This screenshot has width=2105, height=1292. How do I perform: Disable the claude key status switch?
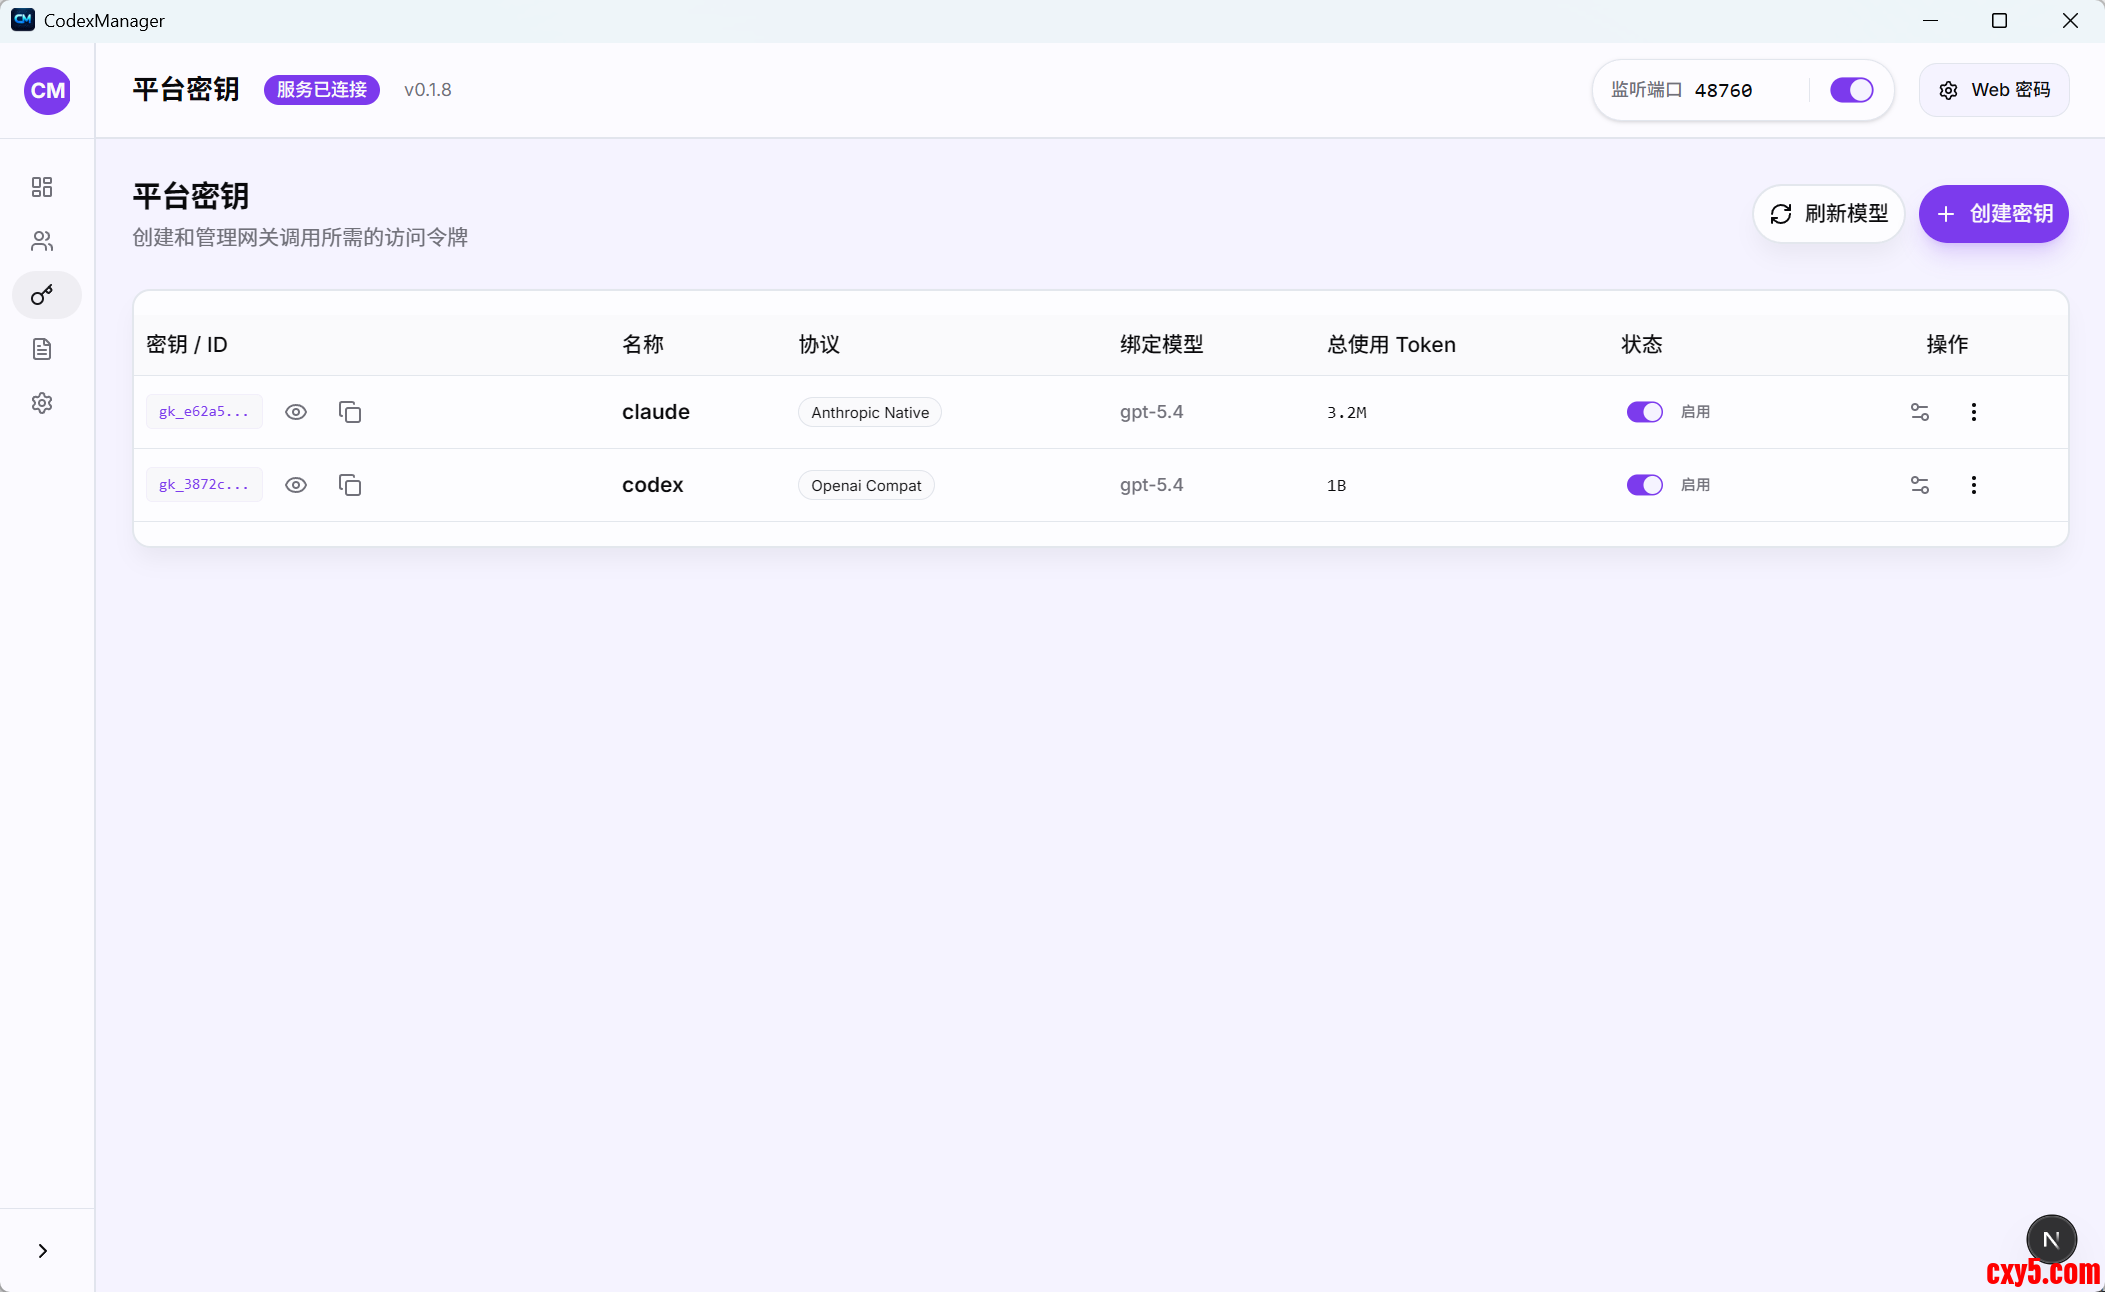[1644, 412]
